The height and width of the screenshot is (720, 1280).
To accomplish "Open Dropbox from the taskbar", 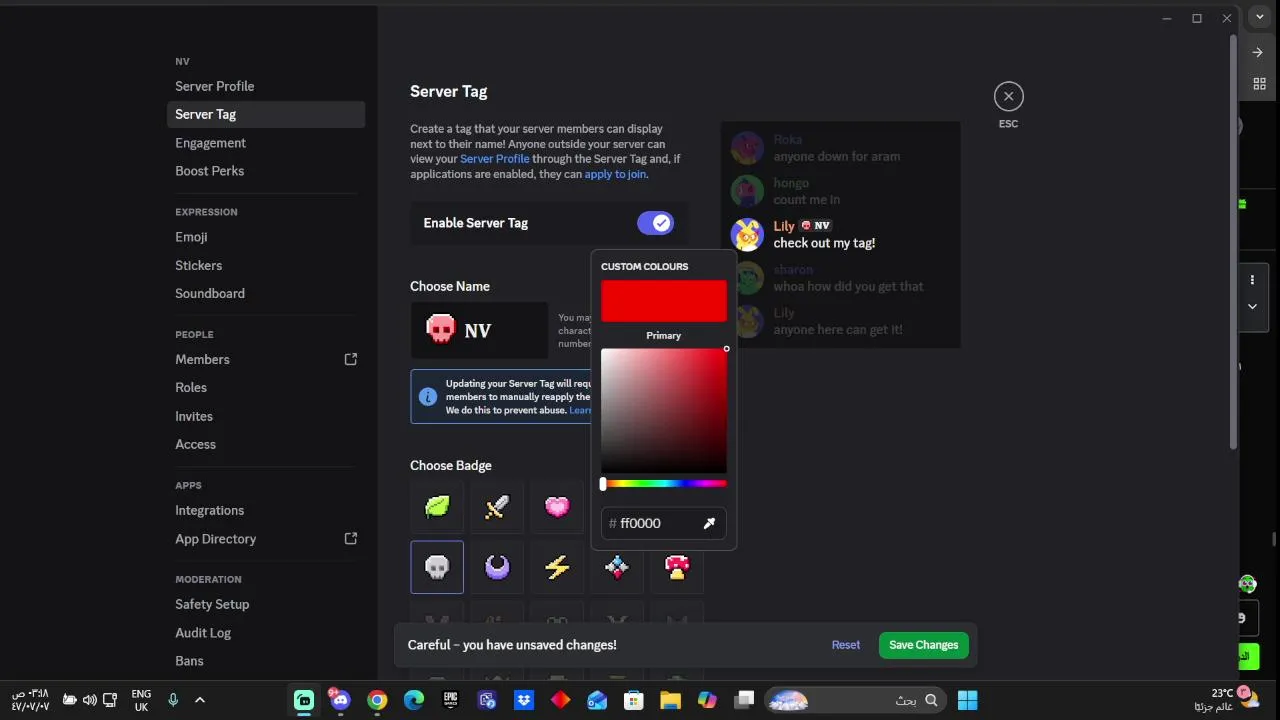I will coord(524,700).
